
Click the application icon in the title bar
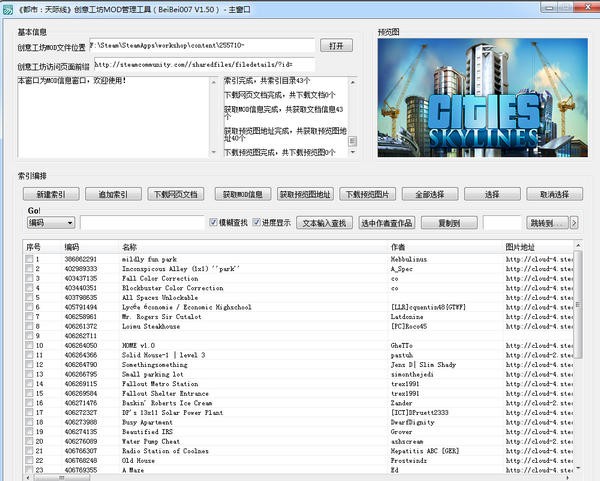point(8,10)
